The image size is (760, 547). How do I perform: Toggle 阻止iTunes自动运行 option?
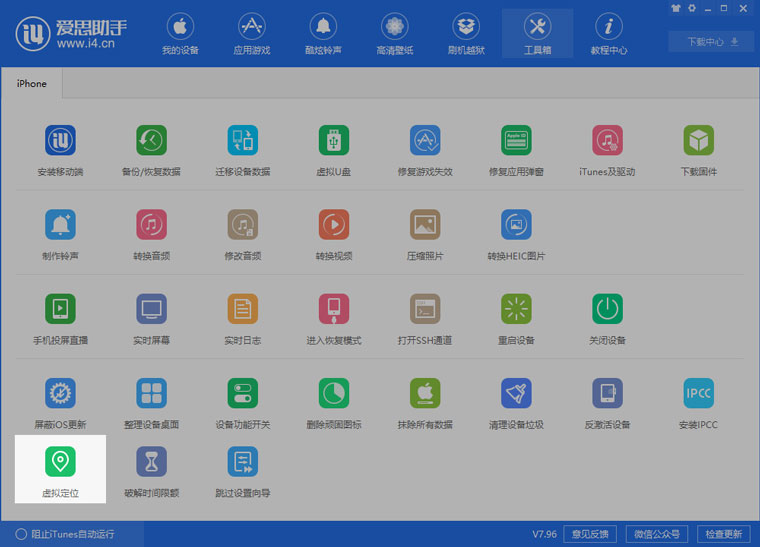point(65,534)
